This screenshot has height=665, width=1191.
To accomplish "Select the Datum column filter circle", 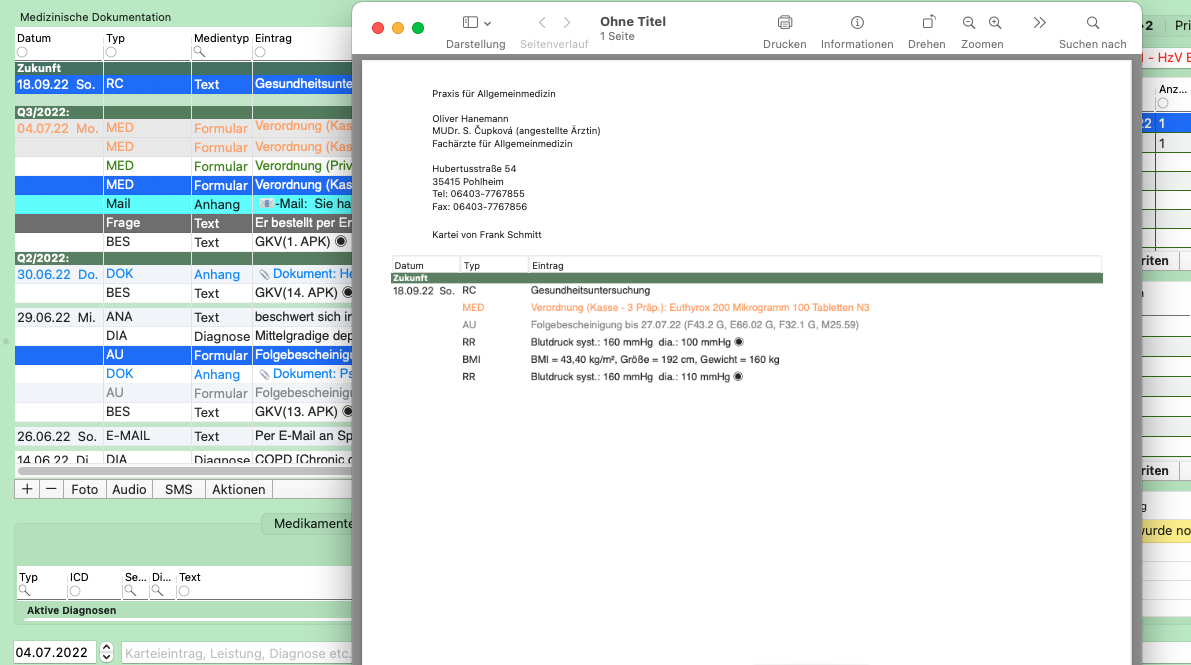I will coord(22,52).
